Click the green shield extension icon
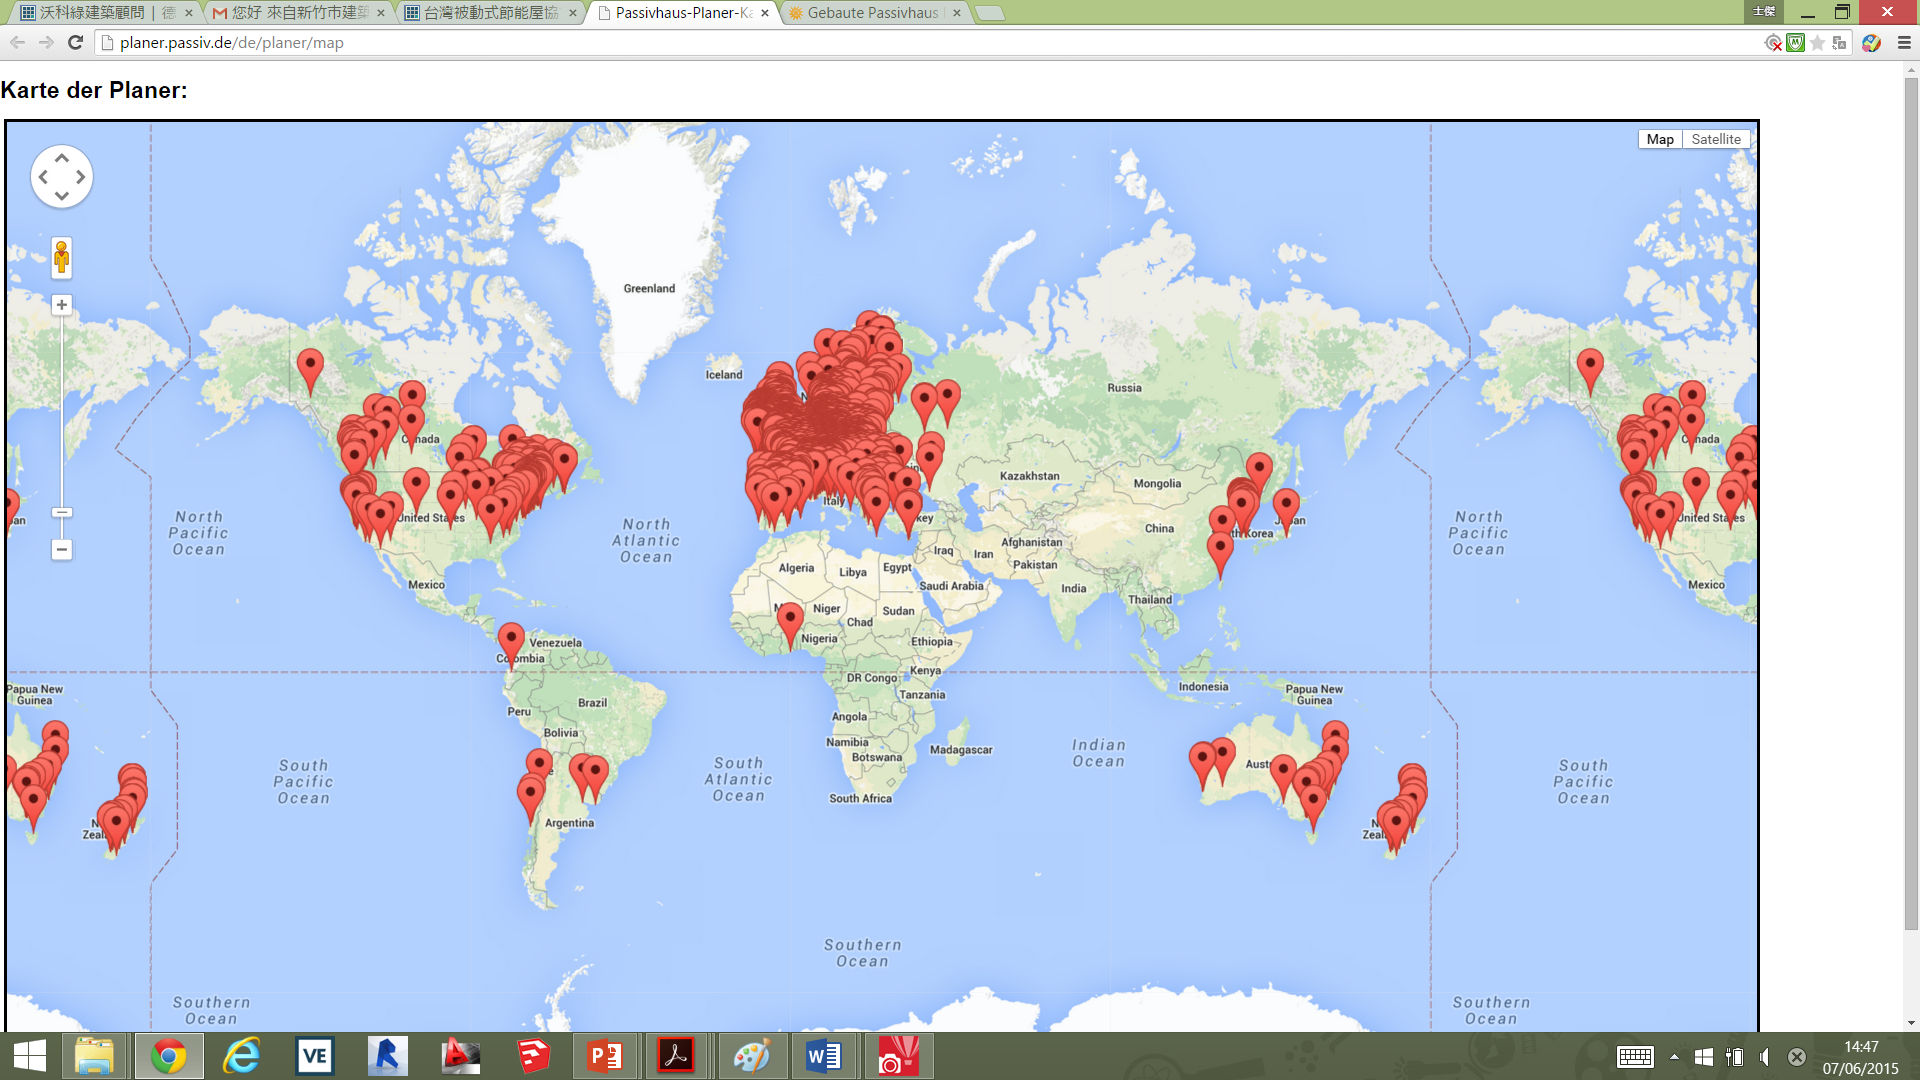 (1796, 43)
